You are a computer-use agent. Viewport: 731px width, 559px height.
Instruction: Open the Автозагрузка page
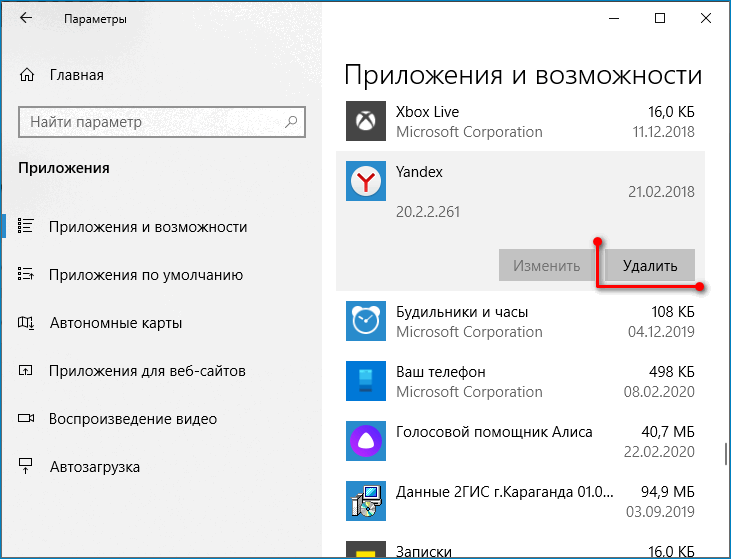[94, 467]
